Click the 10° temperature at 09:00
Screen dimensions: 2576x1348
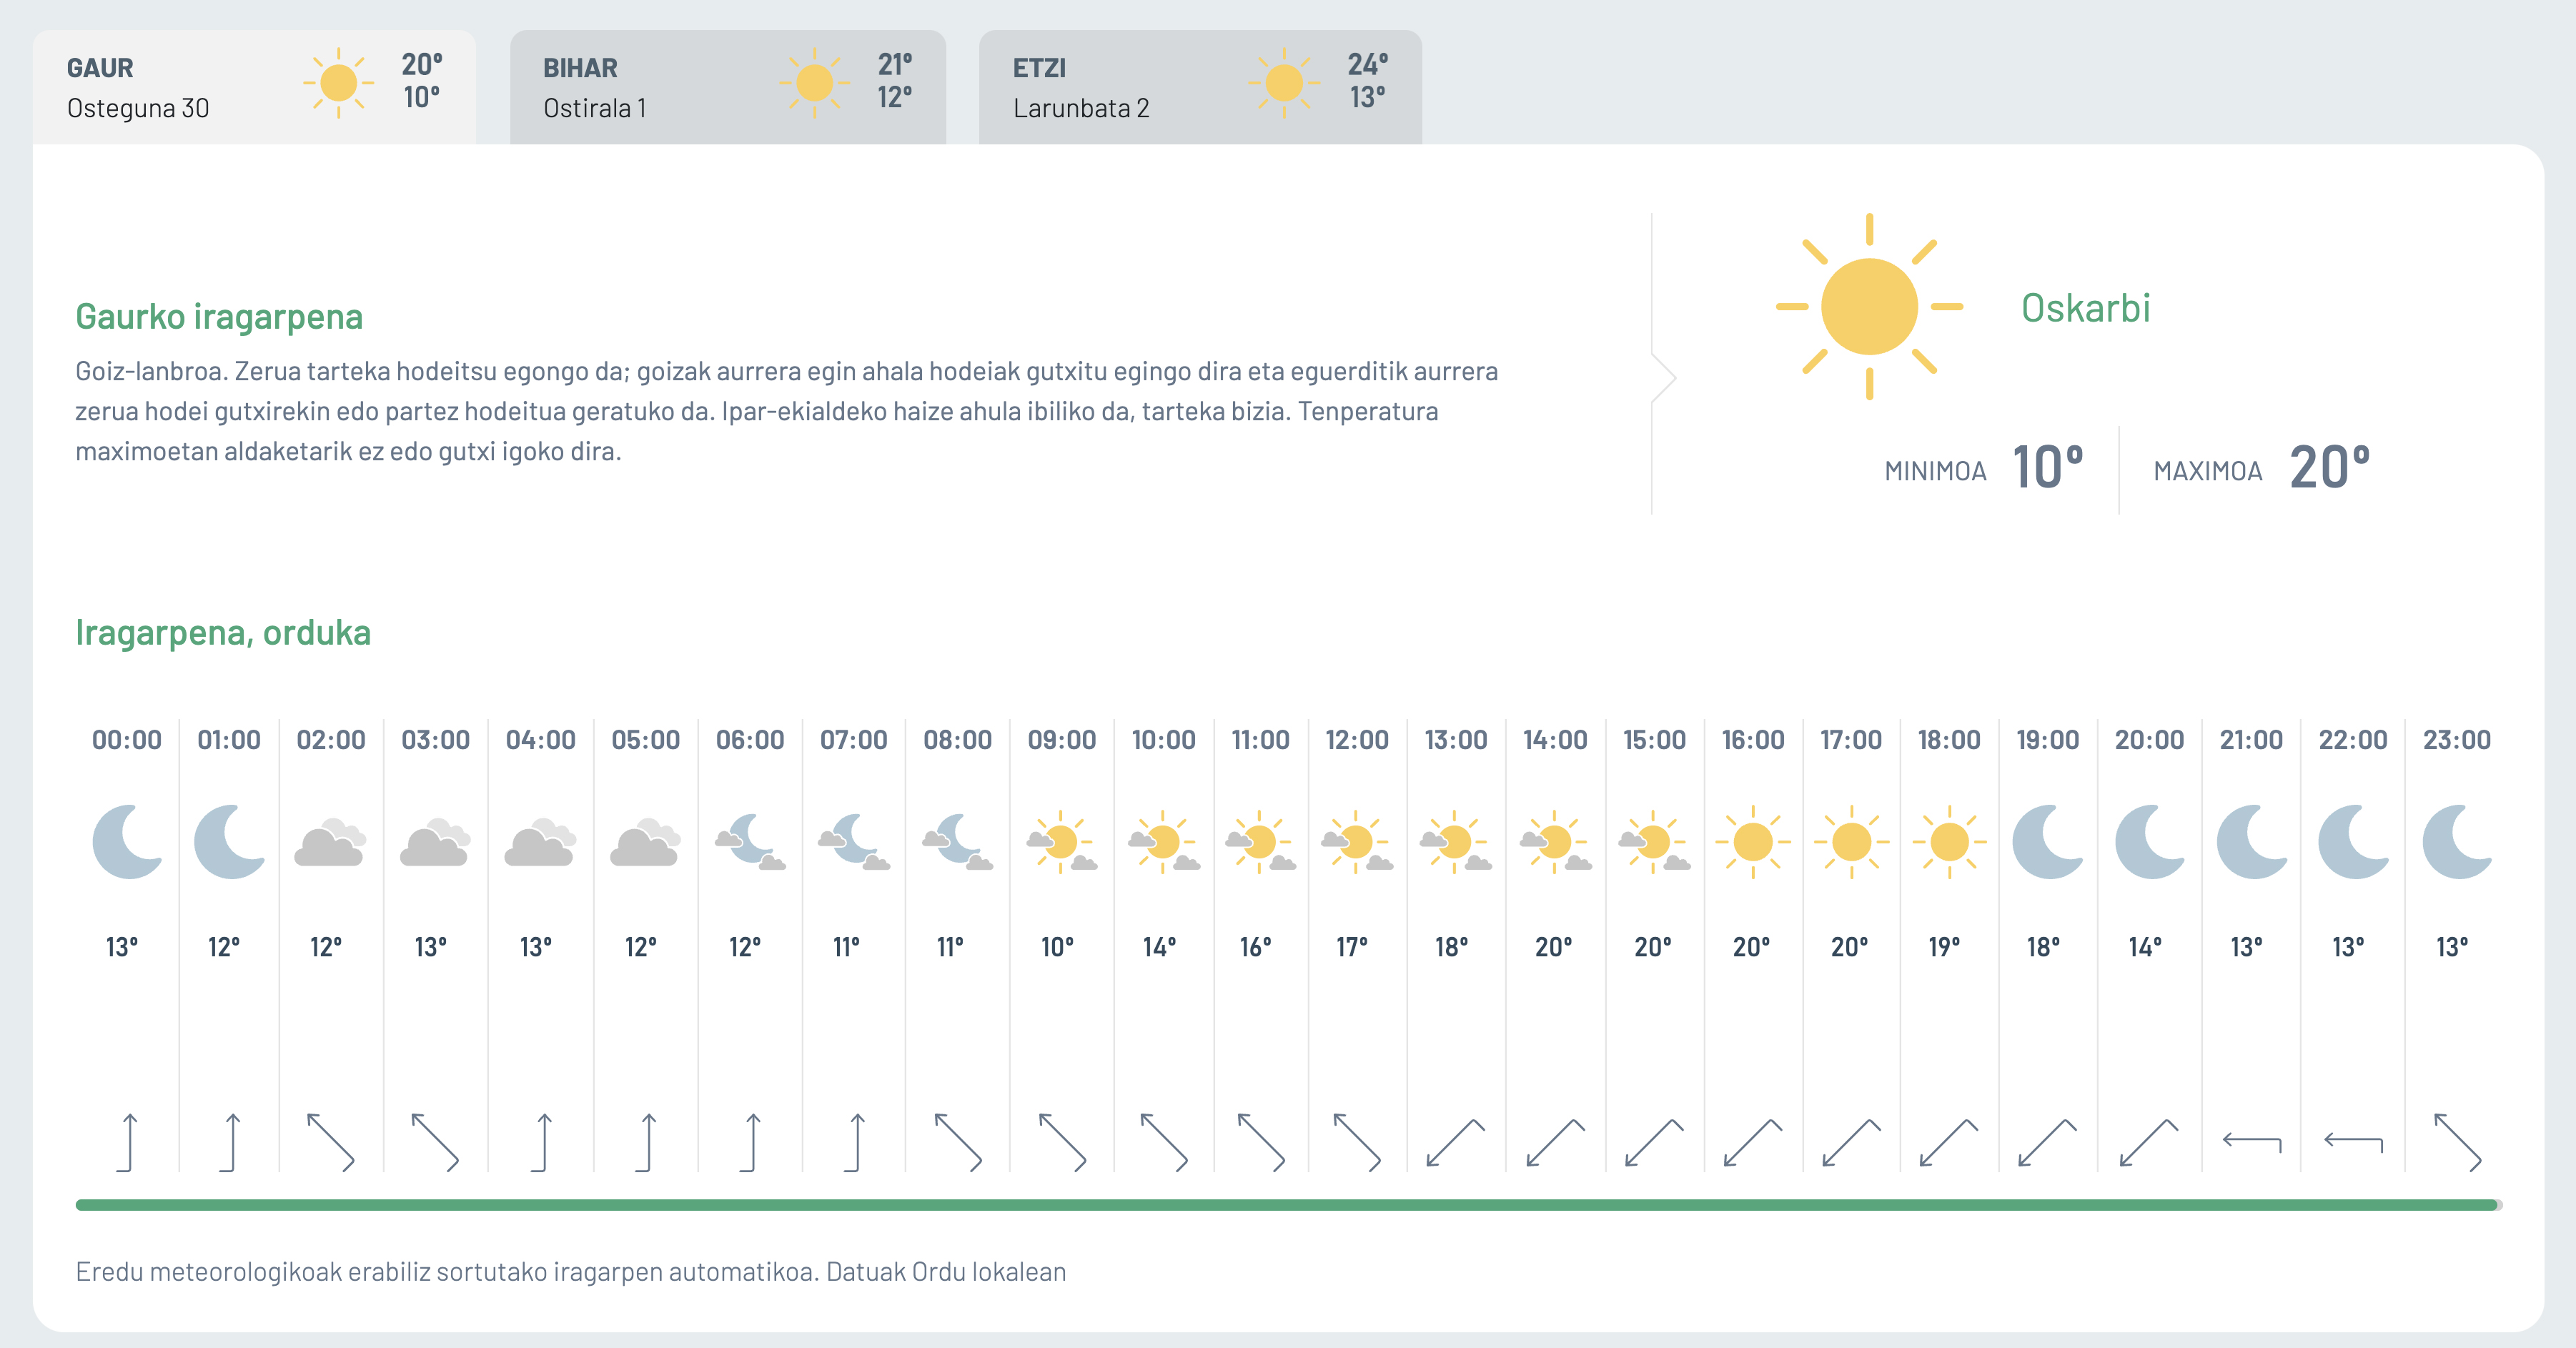click(x=1057, y=946)
